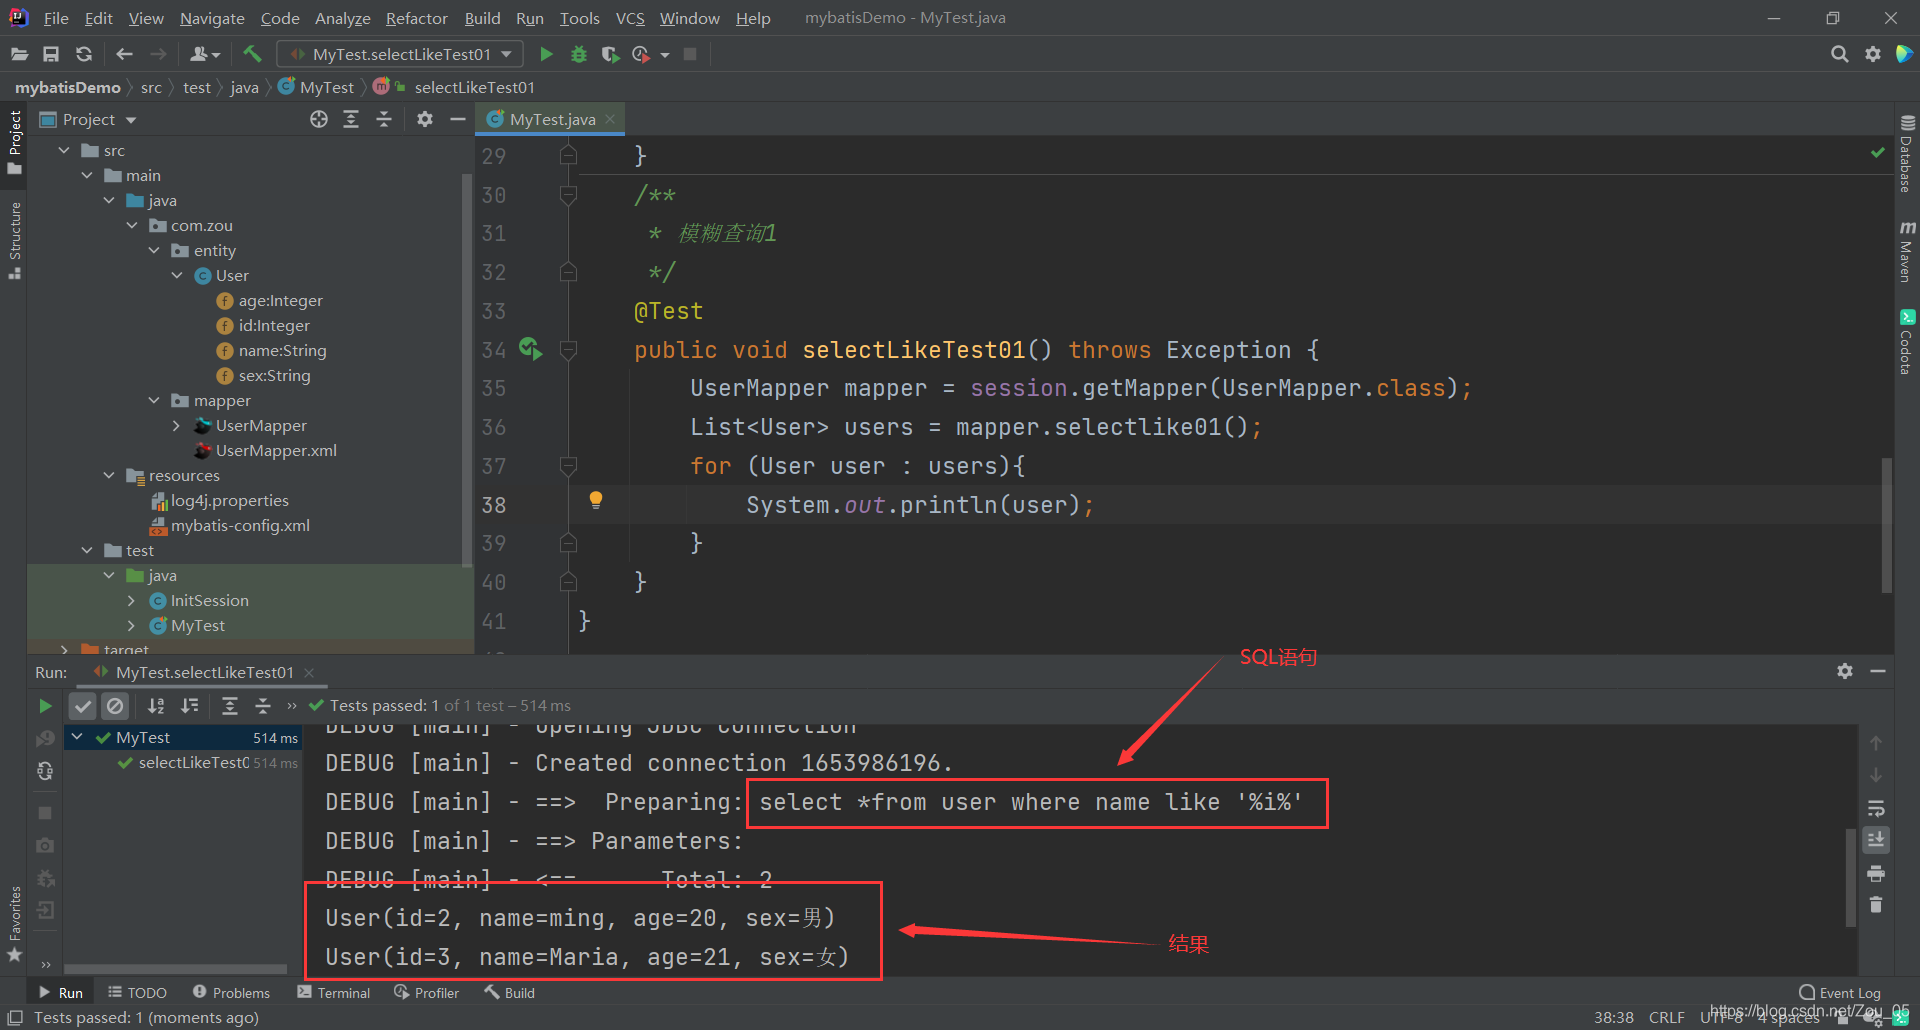Open the Navigate menu
This screenshot has height=1030, width=1920.
coord(212,18)
